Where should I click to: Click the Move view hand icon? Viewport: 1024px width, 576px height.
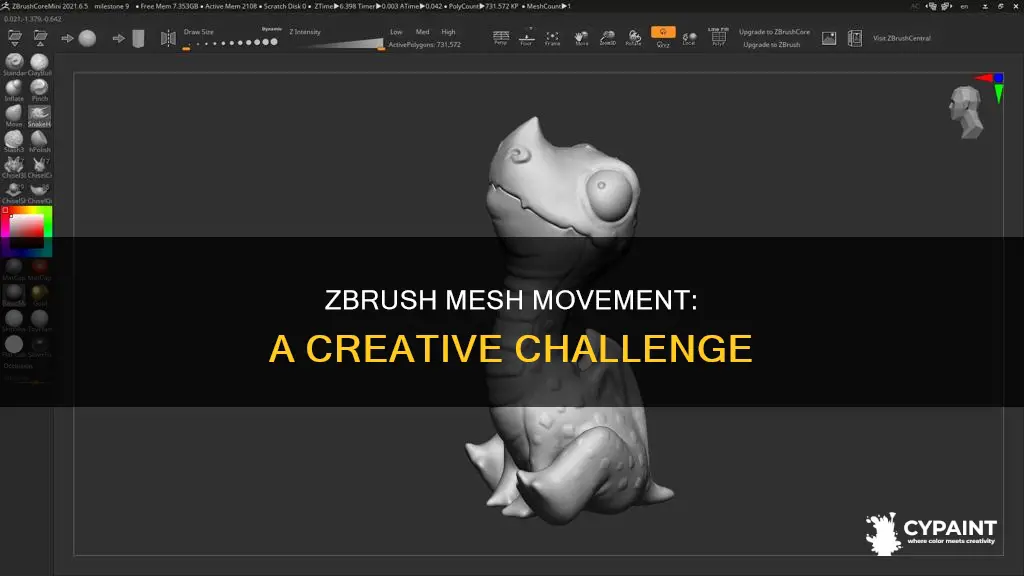pyautogui.click(x=581, y=38)
